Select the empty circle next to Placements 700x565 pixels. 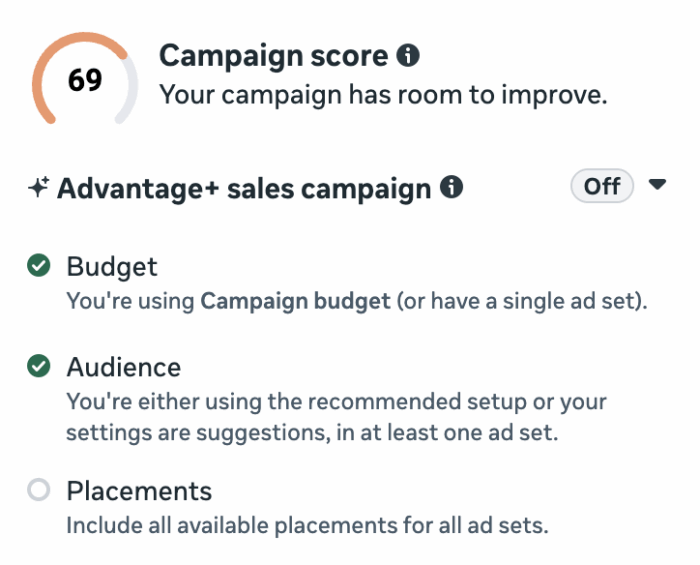pyautogui.click(x=39, y=491)
